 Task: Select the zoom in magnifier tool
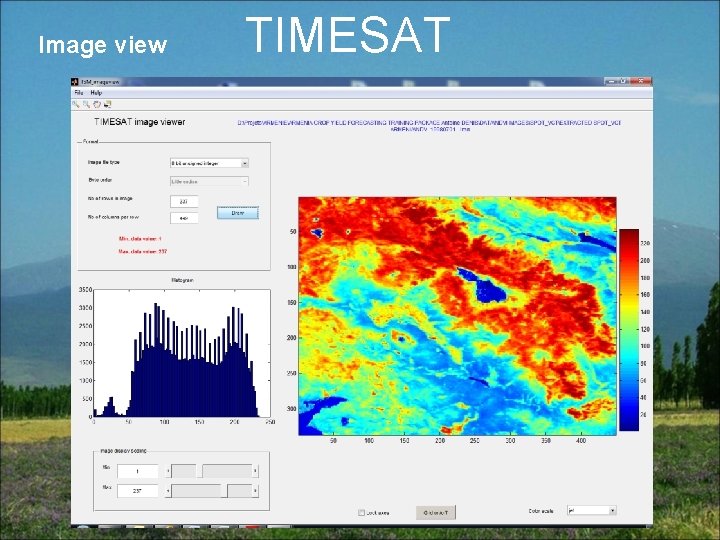(76, 104)
